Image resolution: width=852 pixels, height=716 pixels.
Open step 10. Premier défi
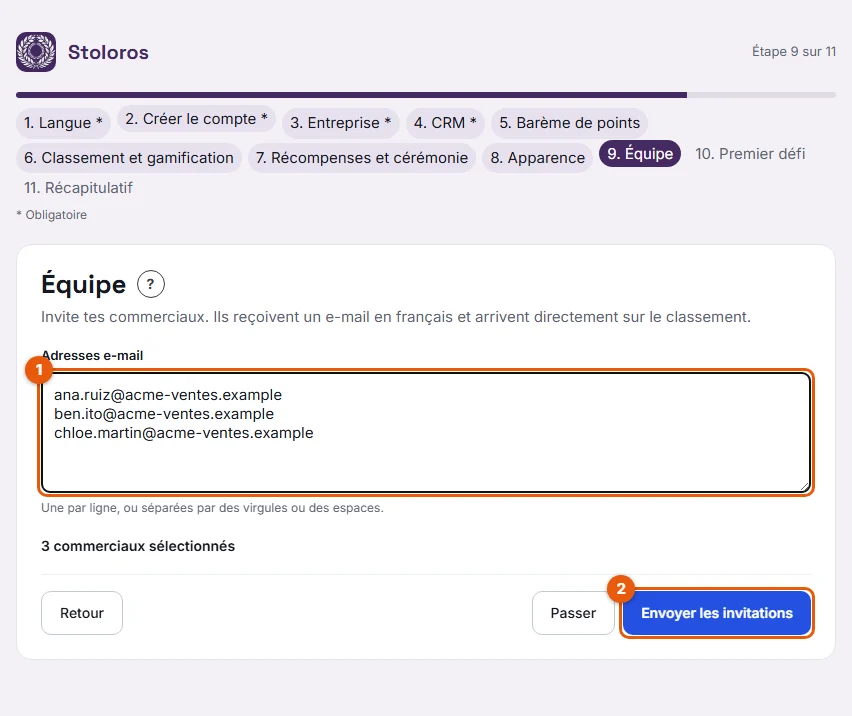[750, 154]
